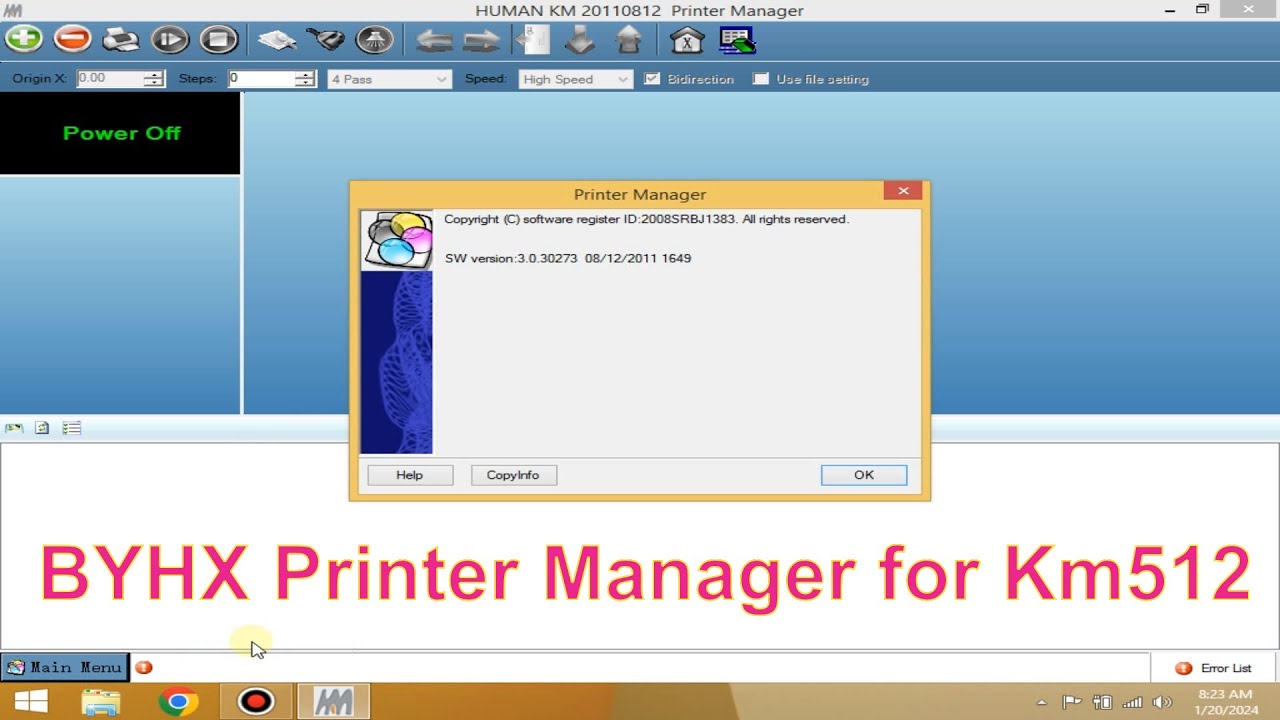Click the CopyInfo button

[513, 475]
